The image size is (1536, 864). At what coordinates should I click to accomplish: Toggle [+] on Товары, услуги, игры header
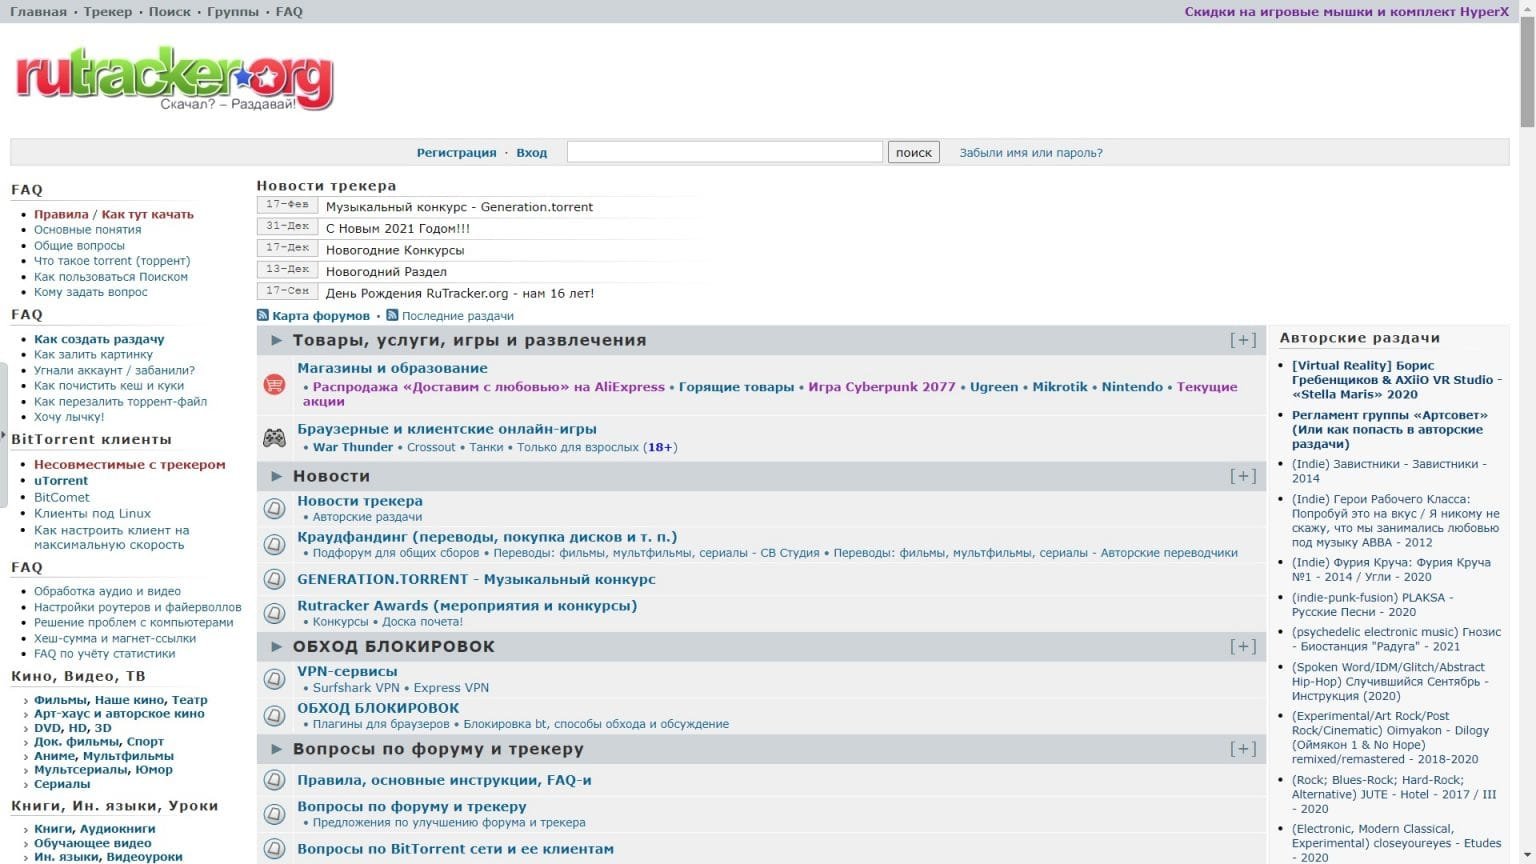(1242, 340)
